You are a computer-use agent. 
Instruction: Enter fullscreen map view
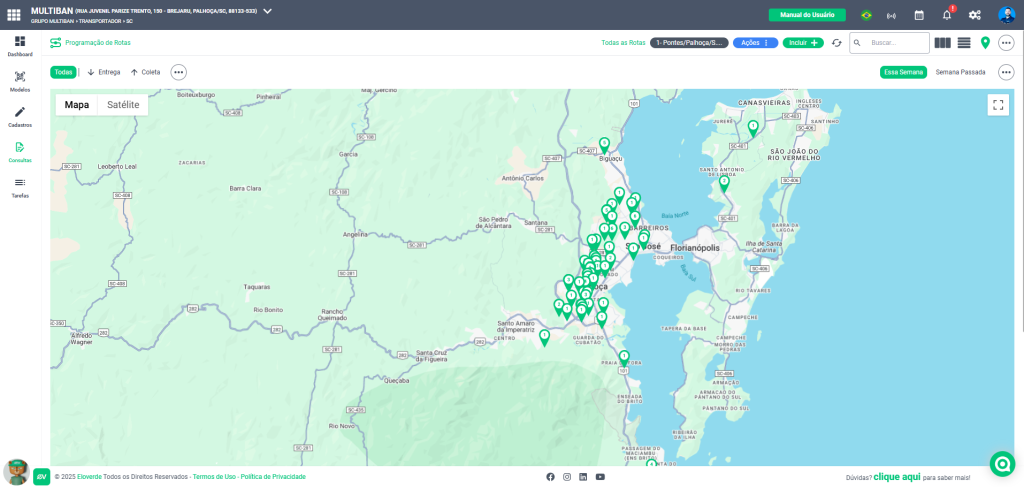997,105
